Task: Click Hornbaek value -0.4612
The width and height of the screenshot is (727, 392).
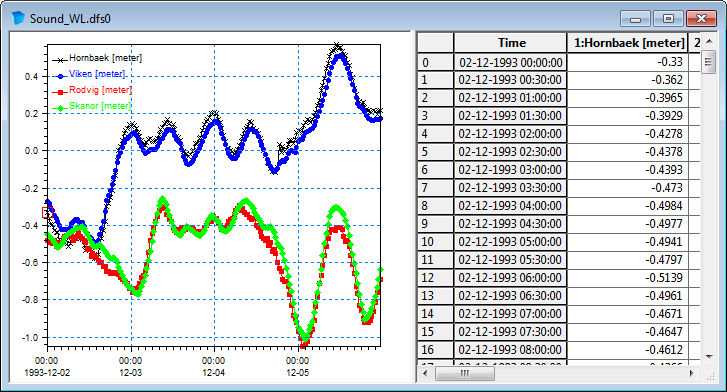Action: pos(628,350)
